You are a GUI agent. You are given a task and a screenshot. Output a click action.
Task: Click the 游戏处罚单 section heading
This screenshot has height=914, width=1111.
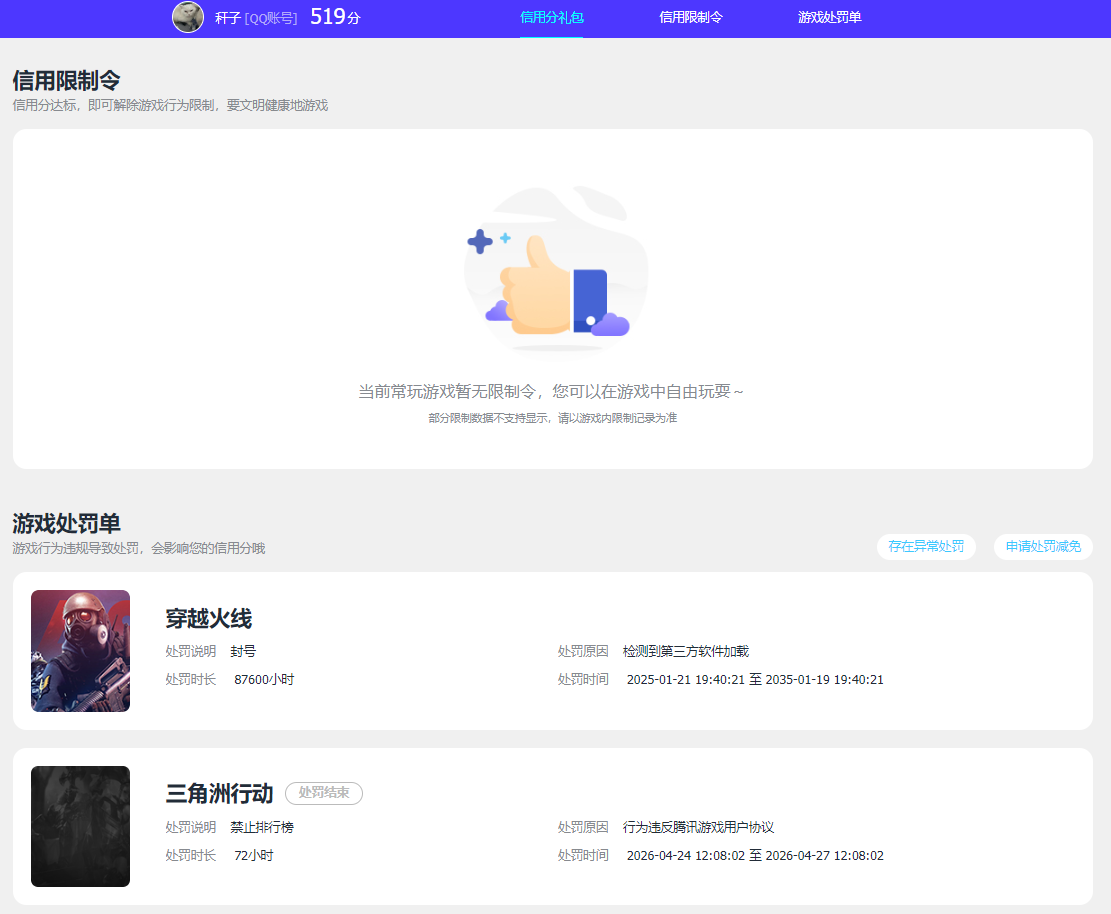(x=67, y=524)
